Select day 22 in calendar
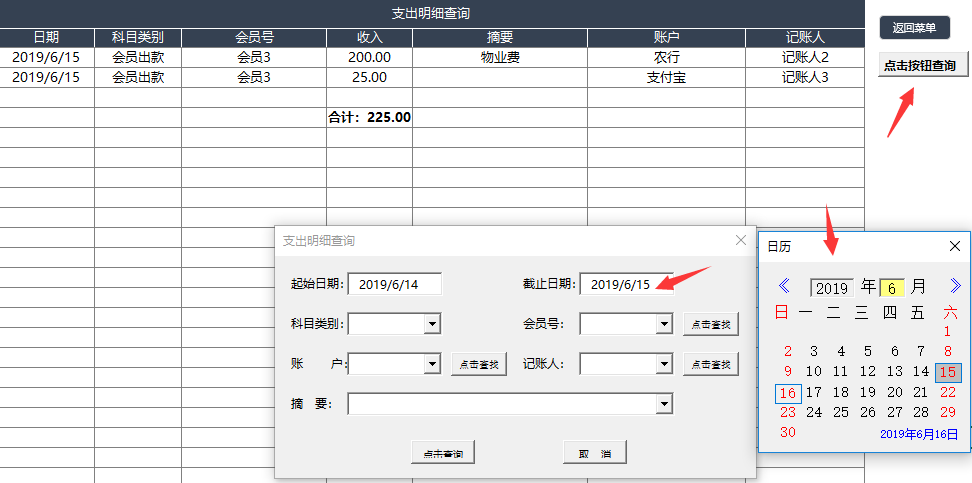 click(948, 392)
